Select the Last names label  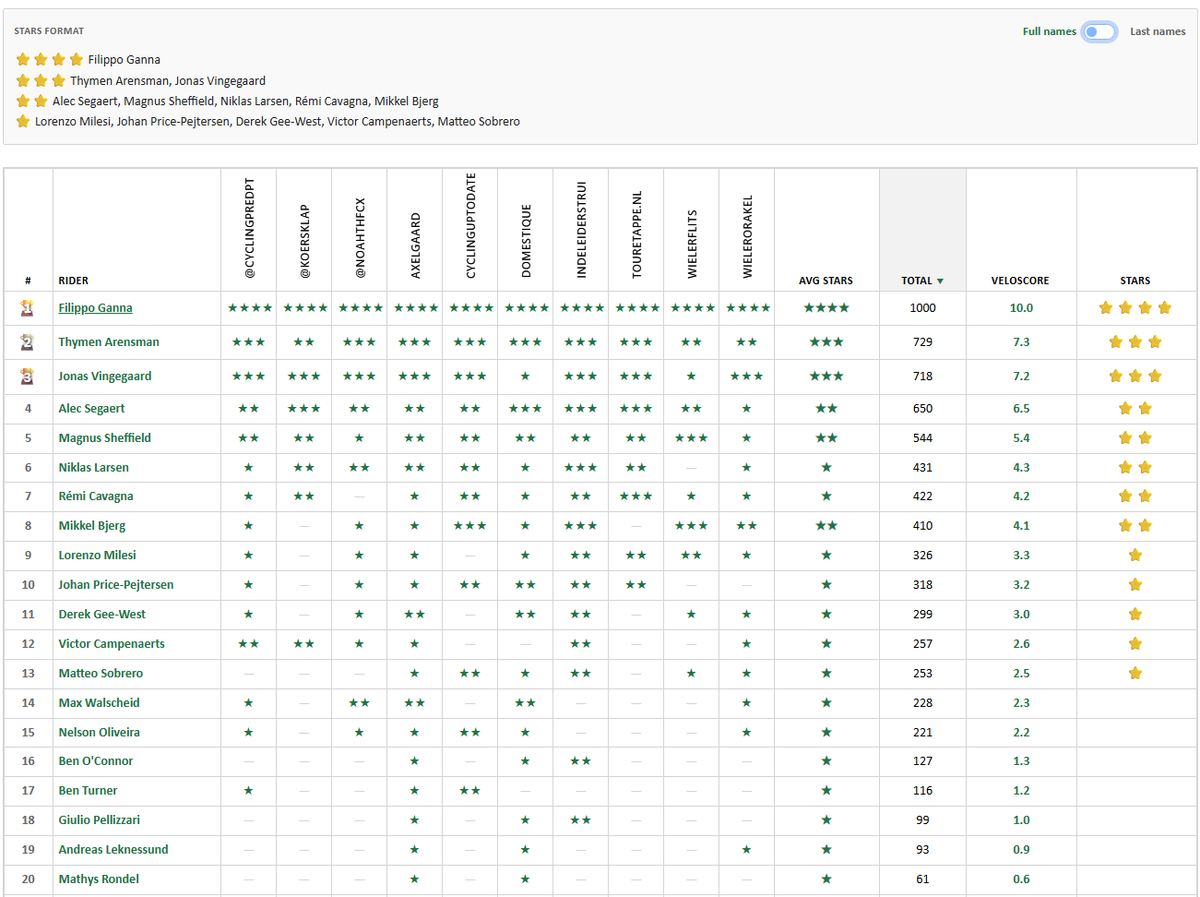(x=1158, y=32)
